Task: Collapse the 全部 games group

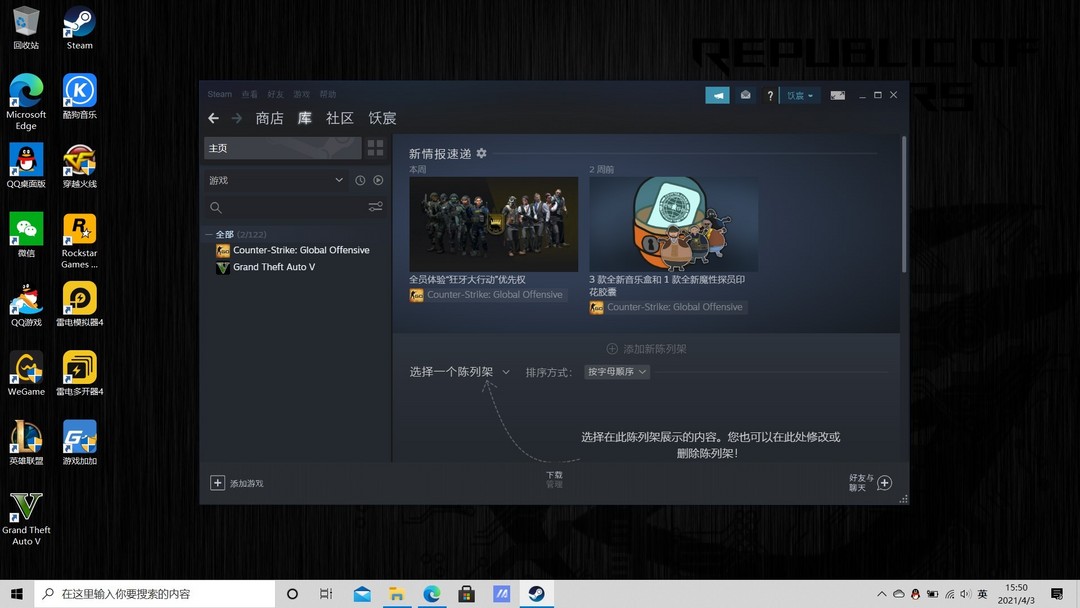Action: pyautogui.click(x=209, y=234)
